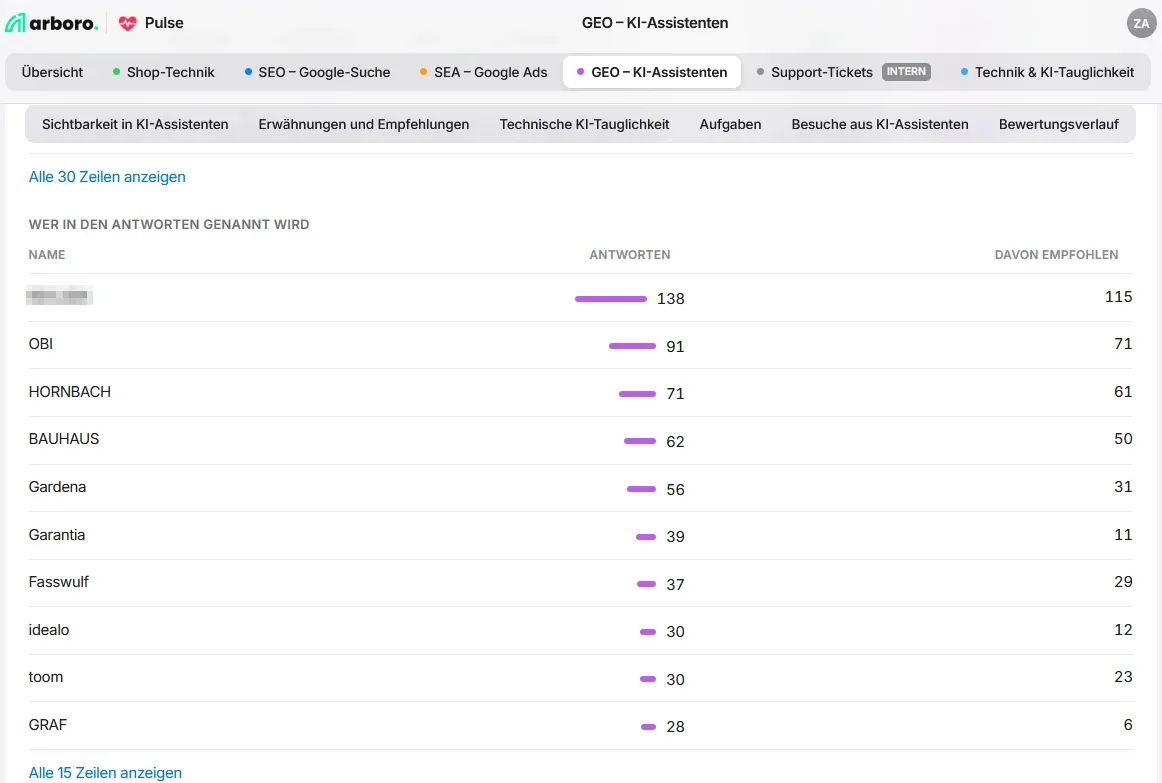Screen dimensions: 1162x783
Task: Click the BAUHAUS row name
Action: tap(64, 439)
